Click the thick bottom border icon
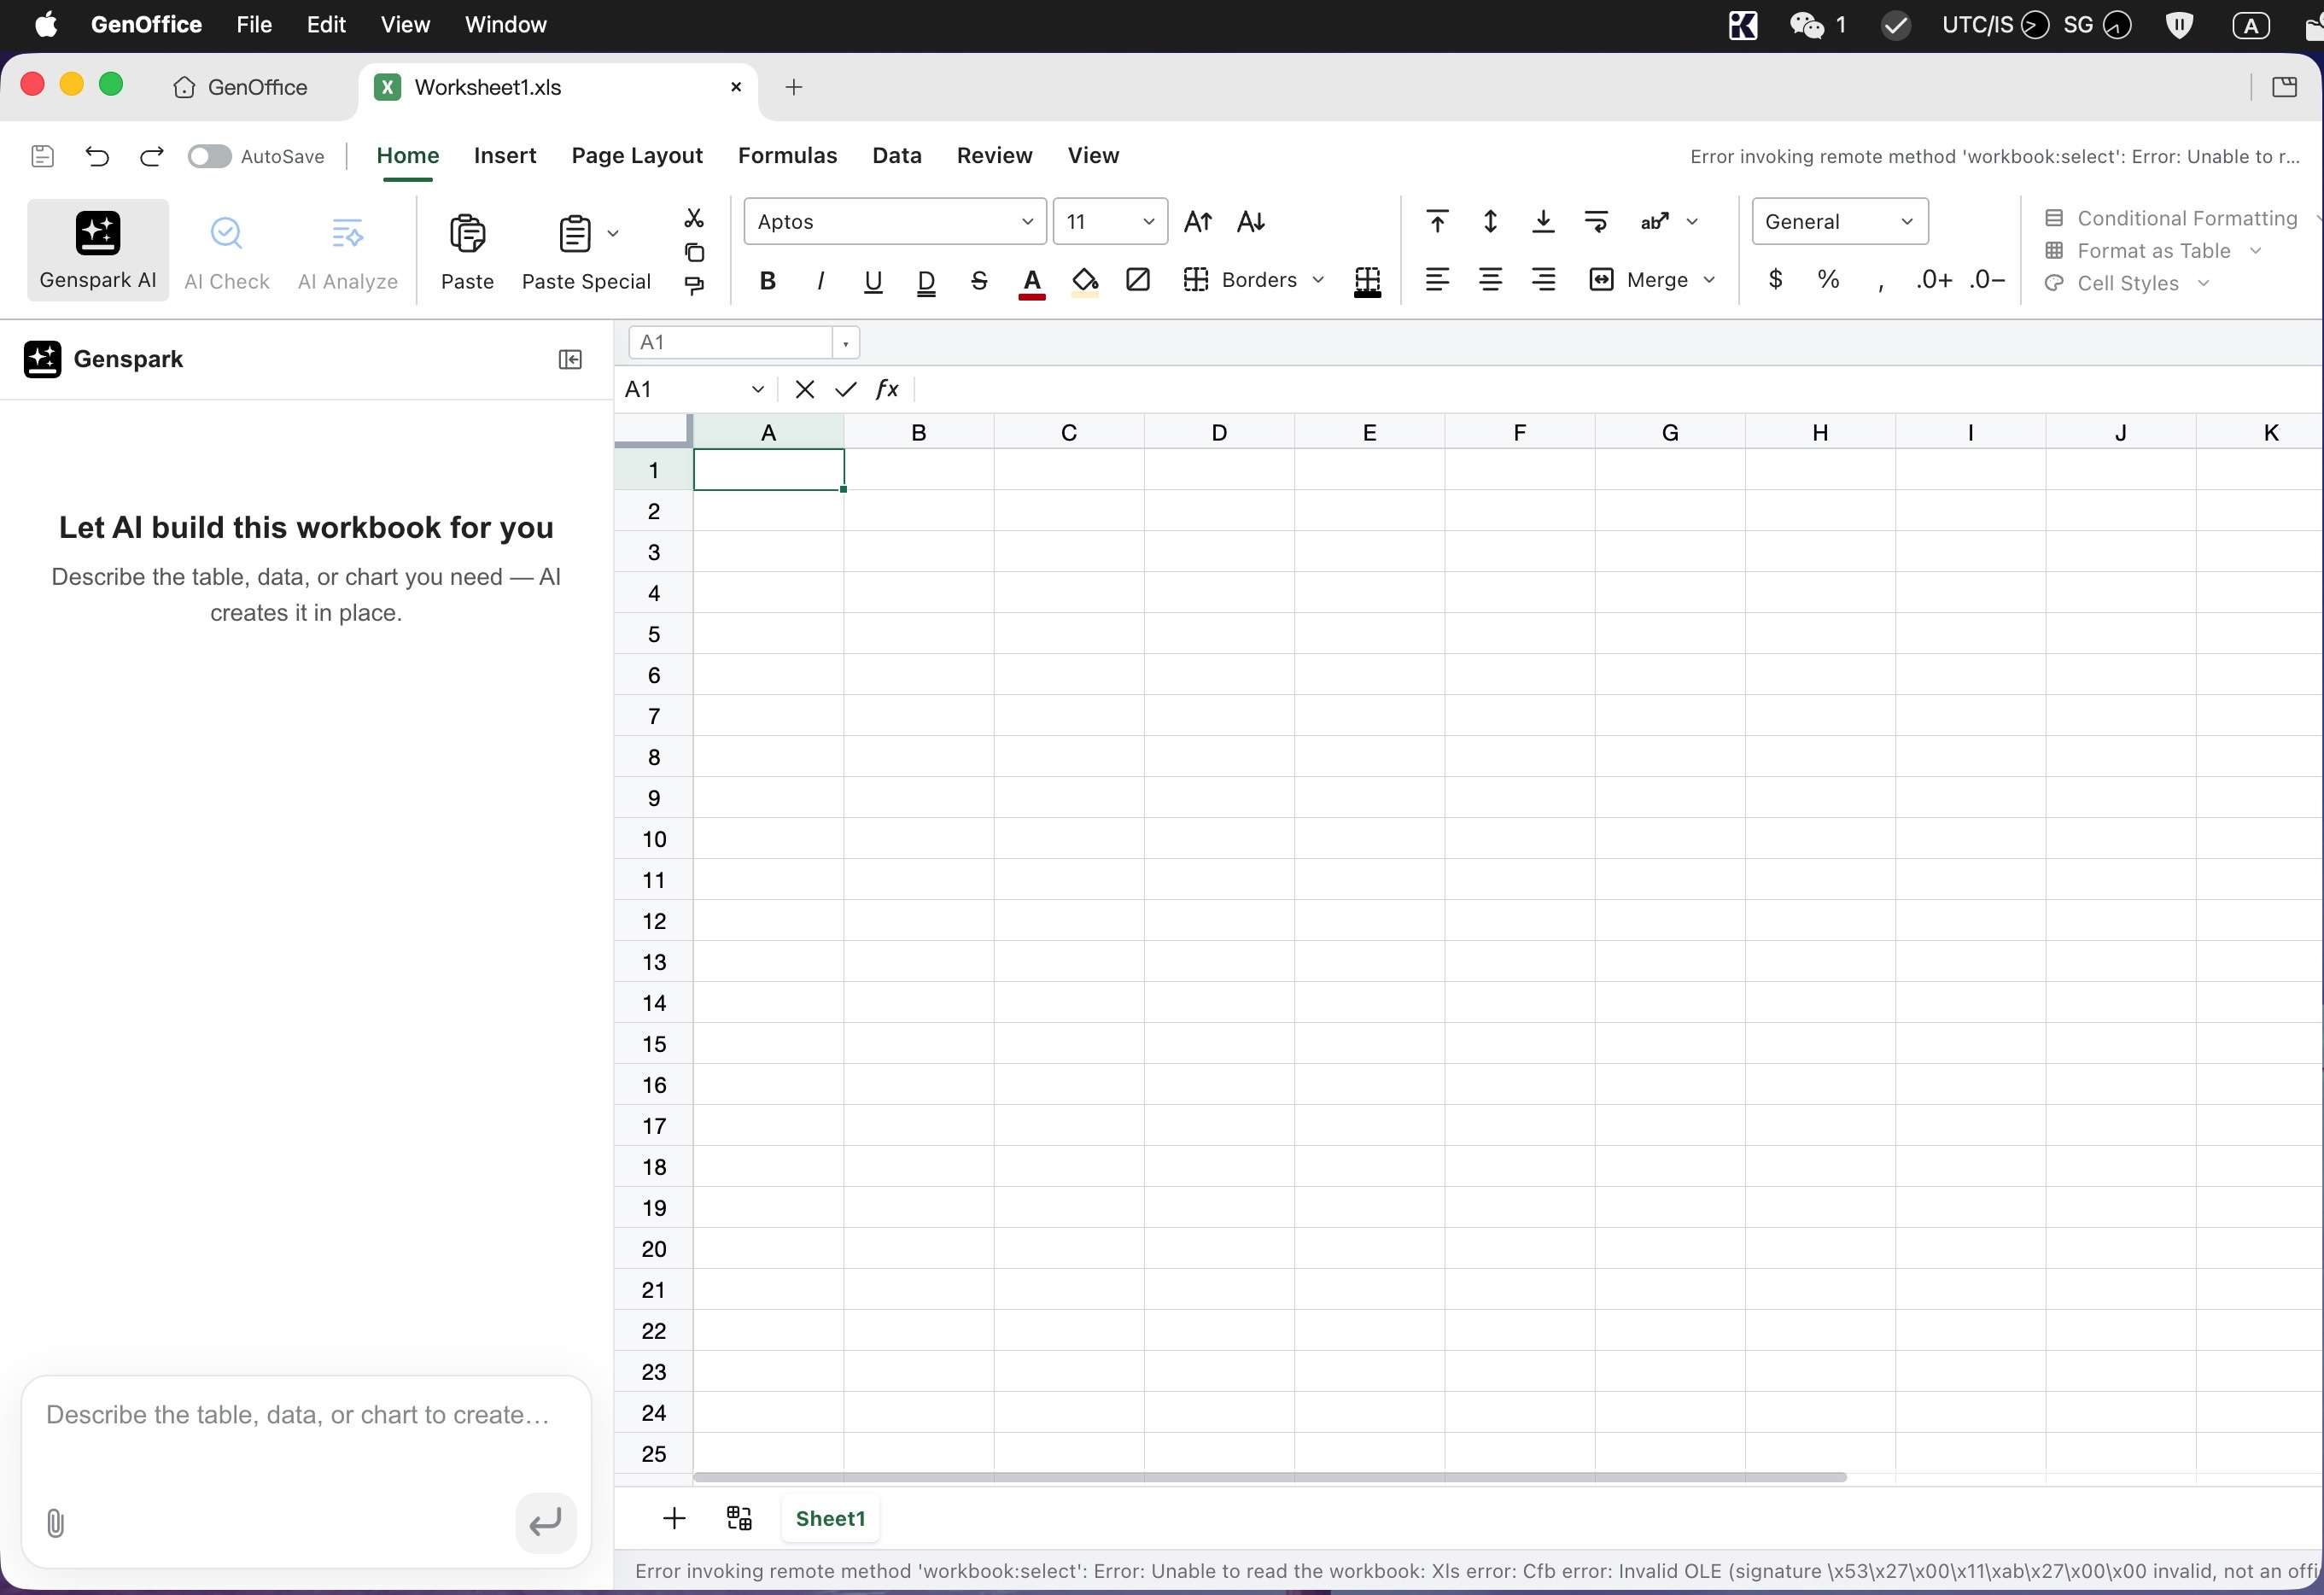 point(1367,281)
